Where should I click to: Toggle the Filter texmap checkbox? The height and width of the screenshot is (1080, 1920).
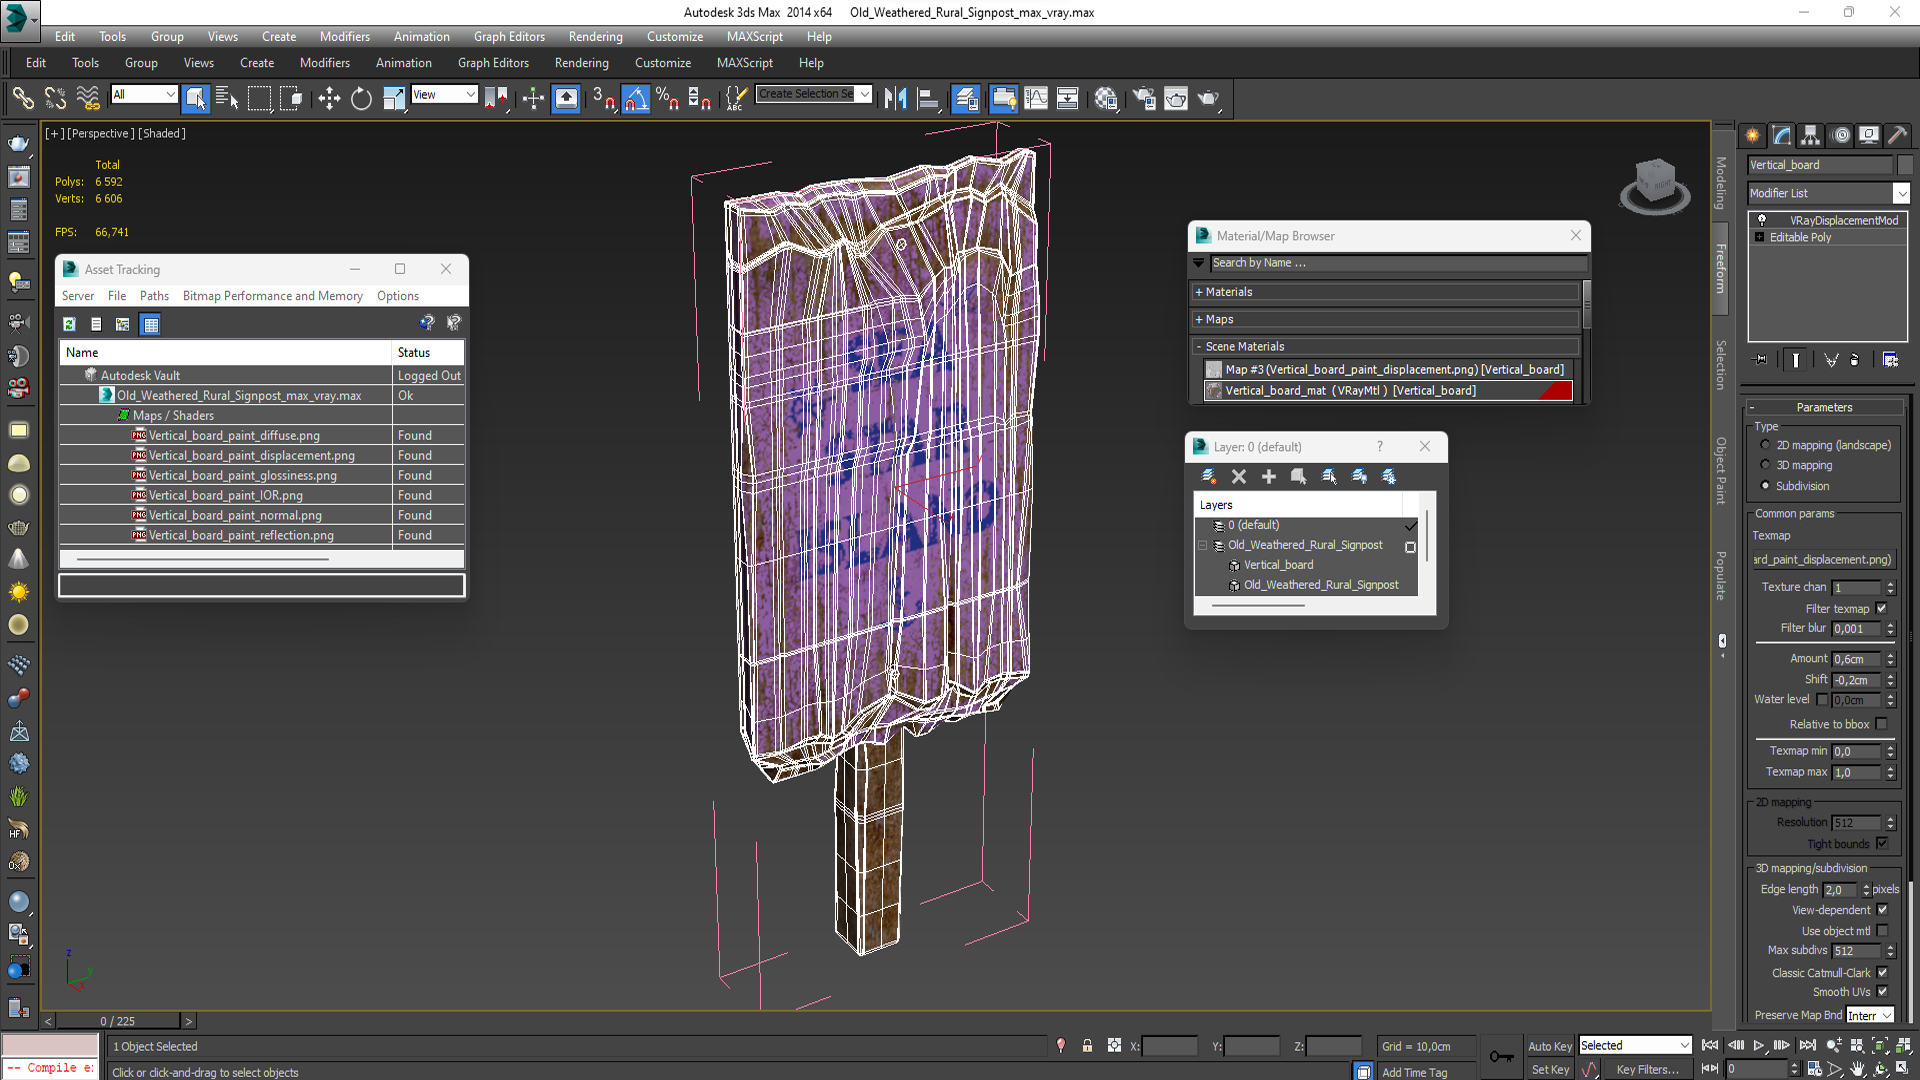coord(1881,608)
